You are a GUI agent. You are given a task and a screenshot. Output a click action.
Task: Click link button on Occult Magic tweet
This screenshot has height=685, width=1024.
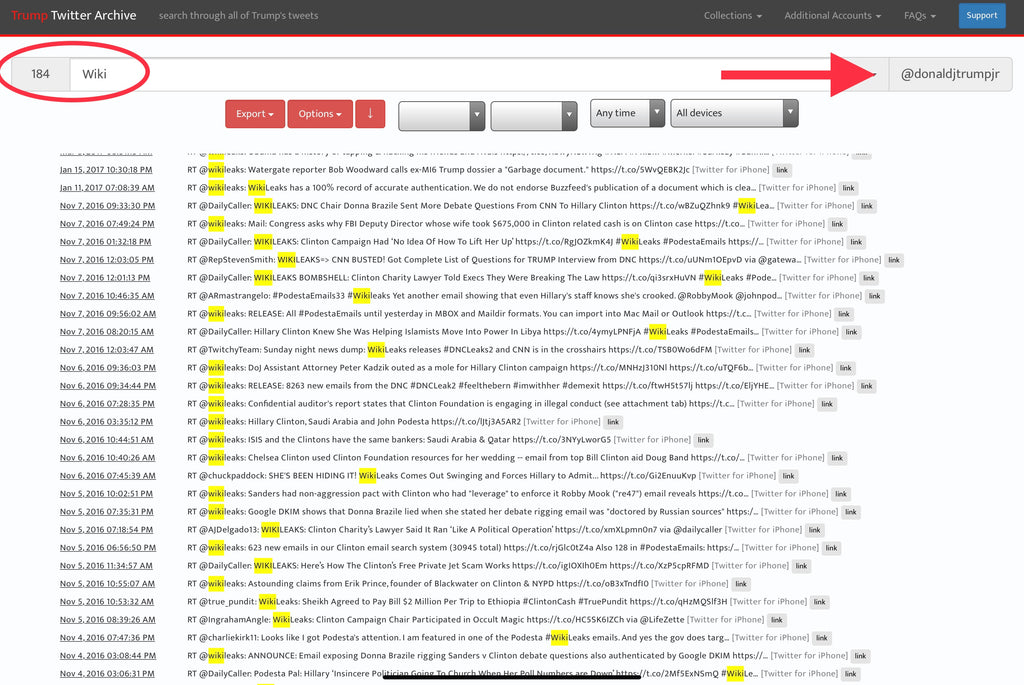pos(776,620)
